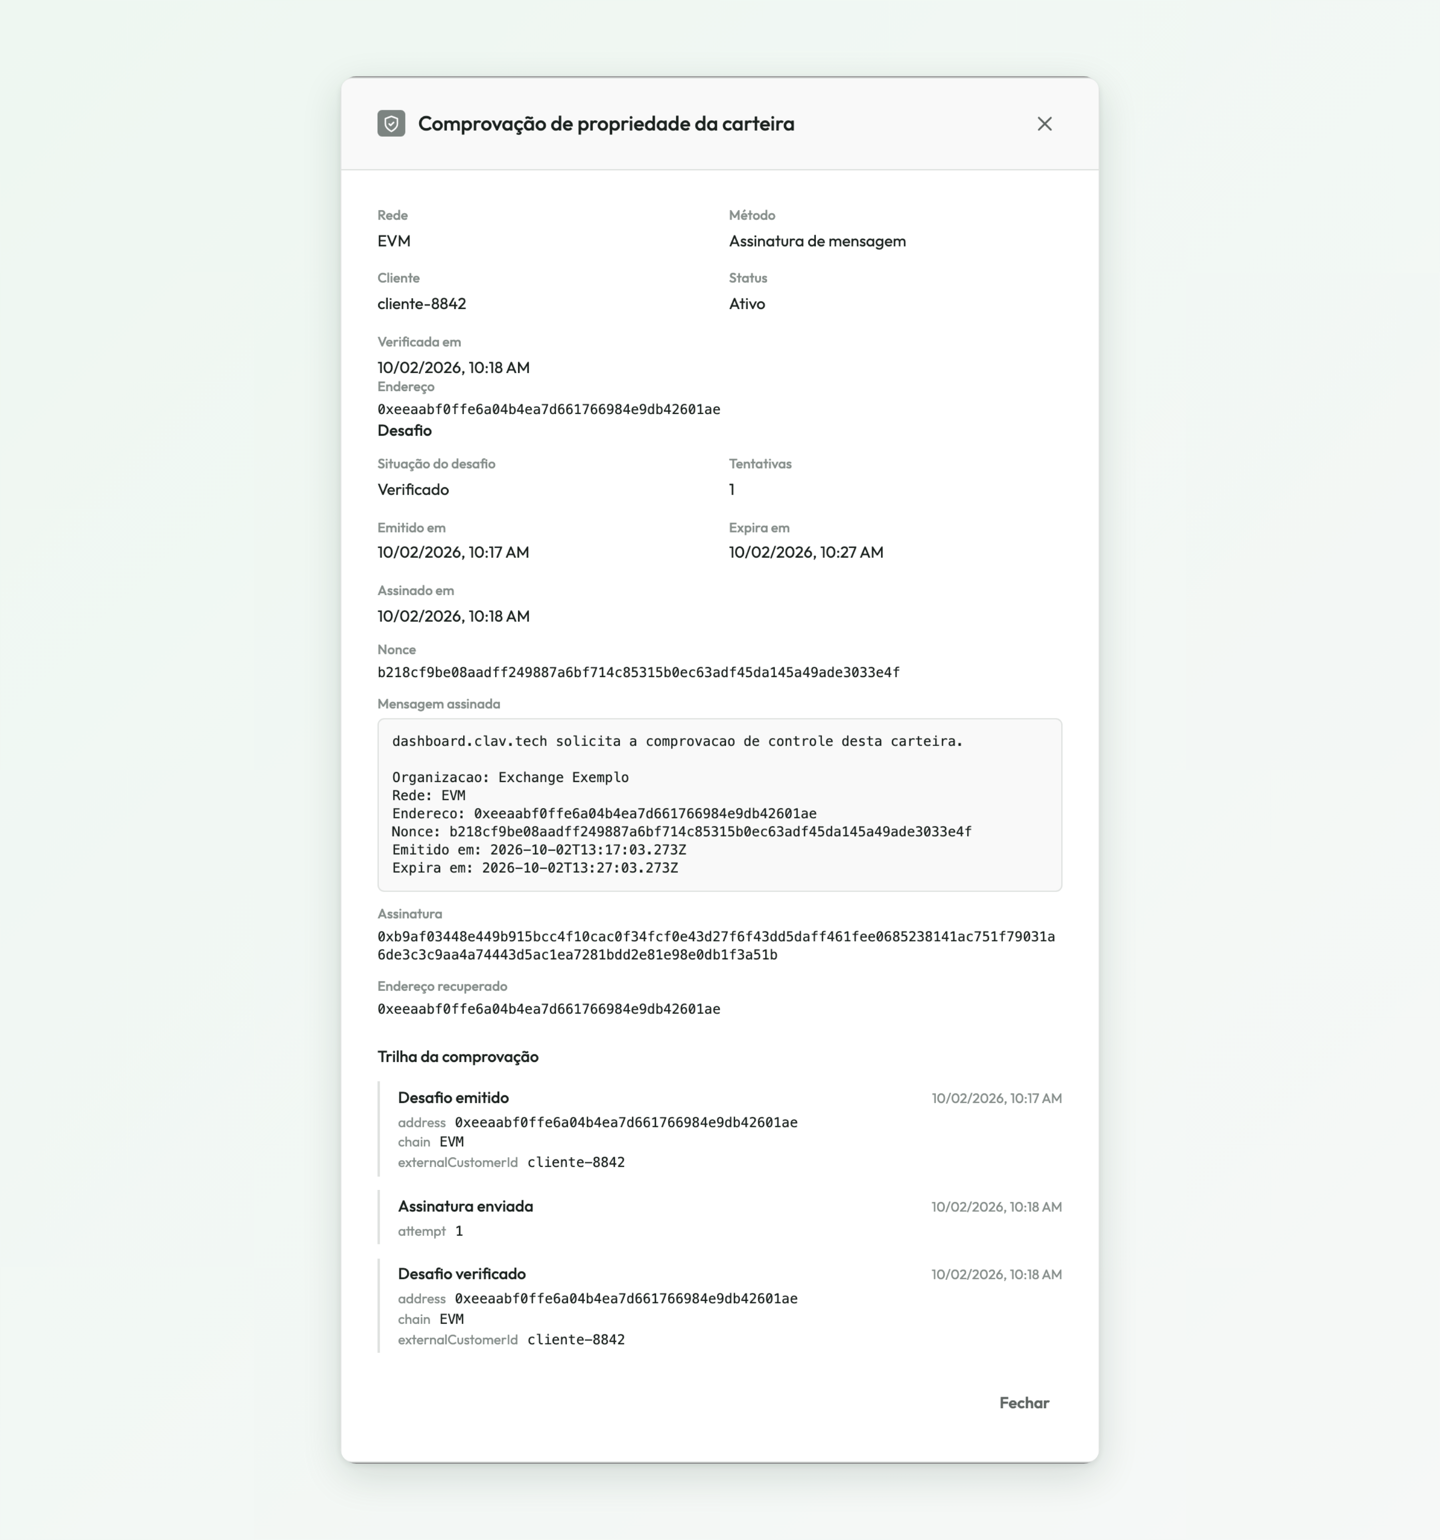This screenshot has width=1440, height=1540.
Task: Select externalCustomerId value under "Desafio emitido"
Action: pos(576,1163)
